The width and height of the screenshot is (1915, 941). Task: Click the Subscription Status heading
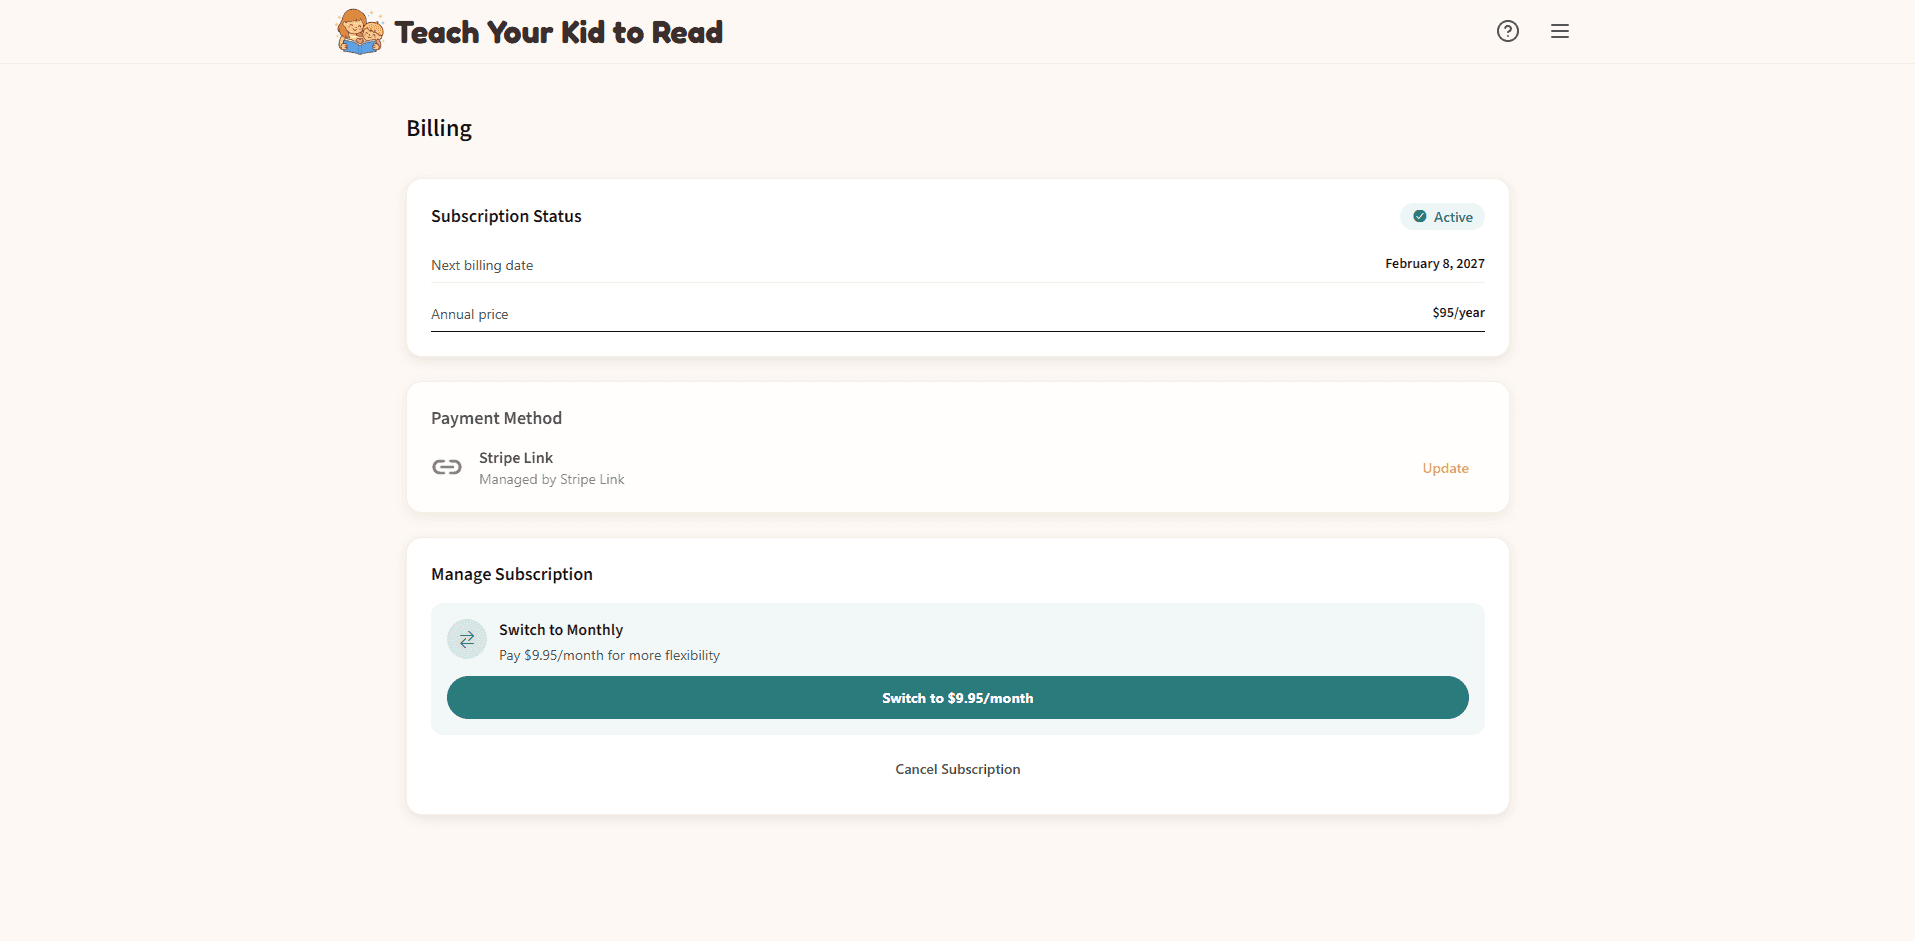[506, 216]
